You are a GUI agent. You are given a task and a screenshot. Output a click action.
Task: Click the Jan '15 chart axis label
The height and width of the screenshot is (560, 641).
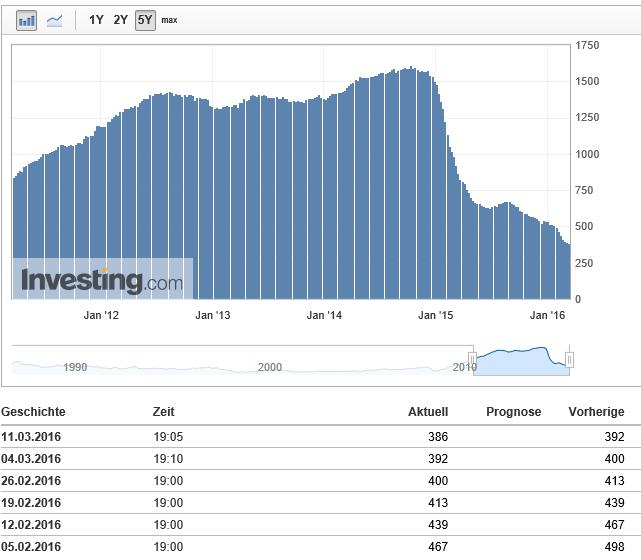435,316
